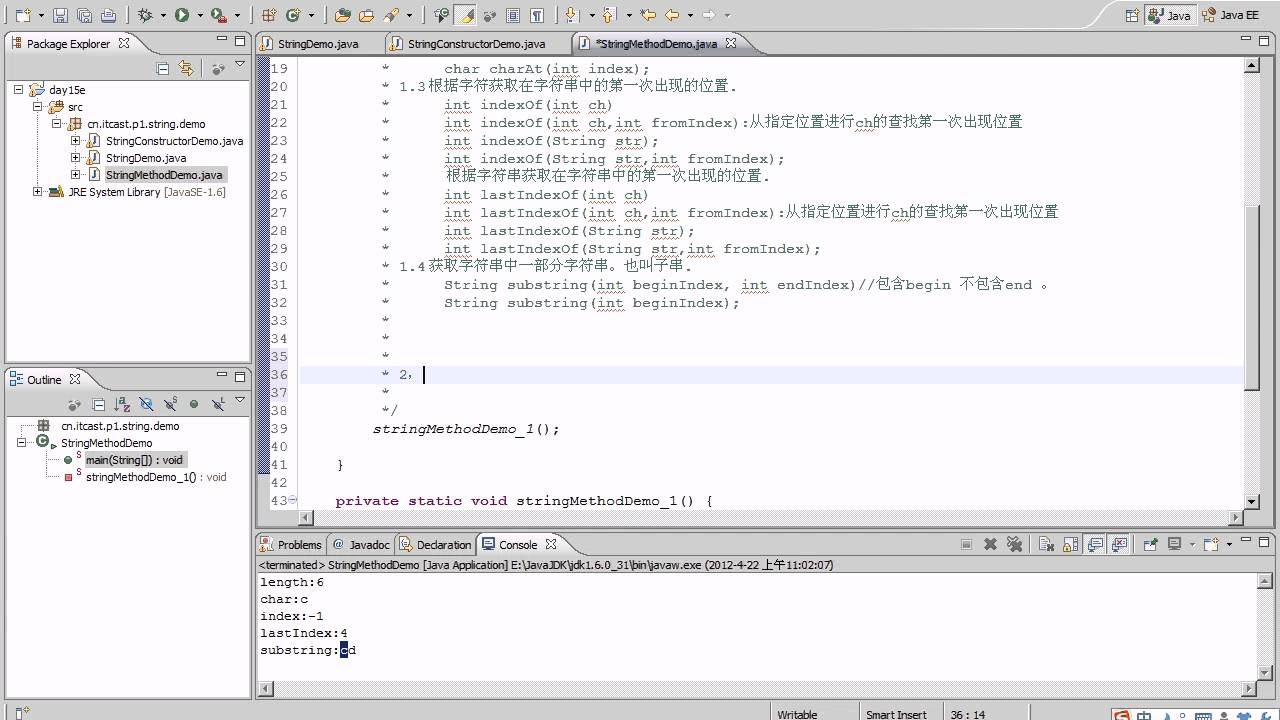1280x720 pixels.
Task: Start debugging with the bug icon
Action: [145, 15]
